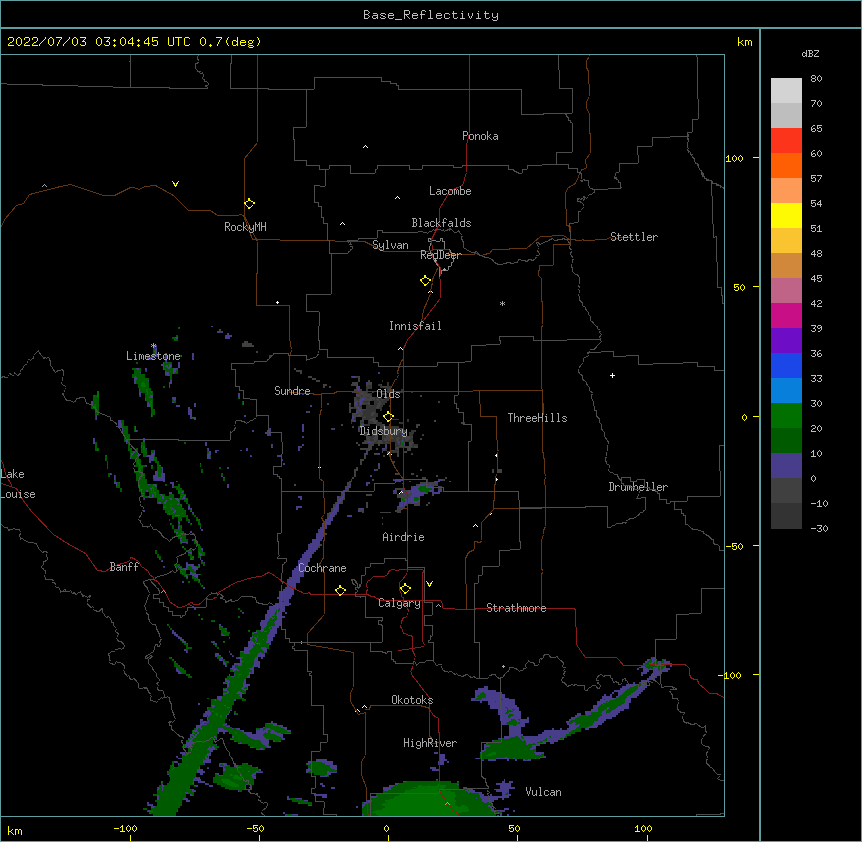Select the -30 value in dBZ legend
The width and height of the screenshot is (862, 842).
(819, 528)
